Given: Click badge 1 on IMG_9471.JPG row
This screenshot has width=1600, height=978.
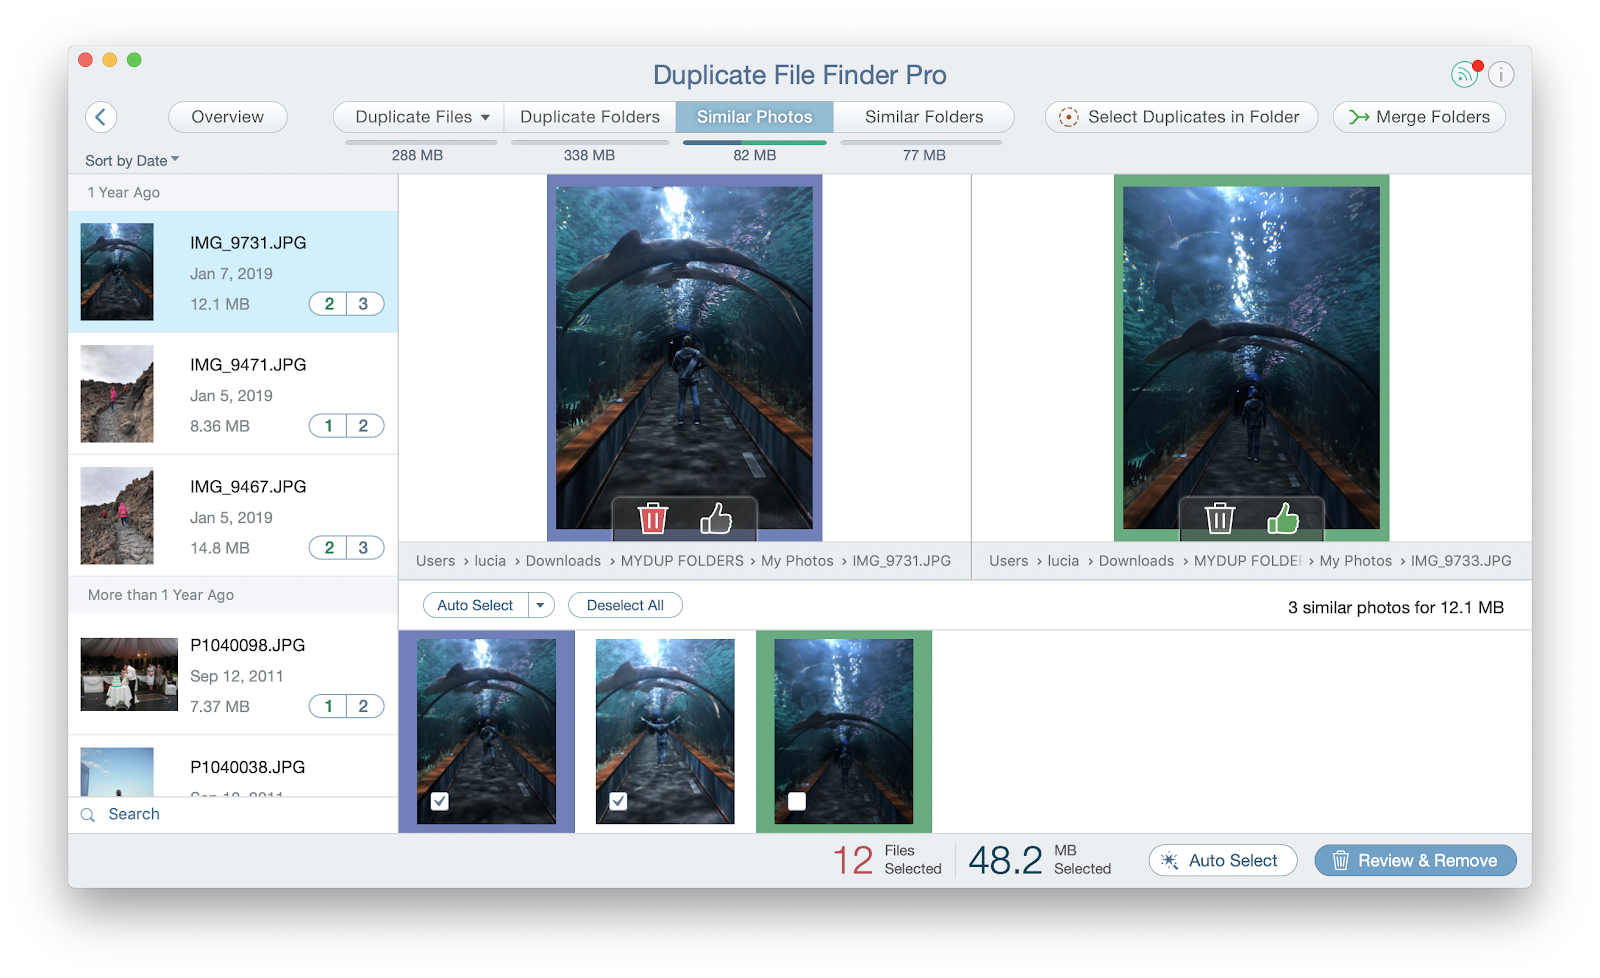Looking at the screenshot, I should [x=328, y=426].
